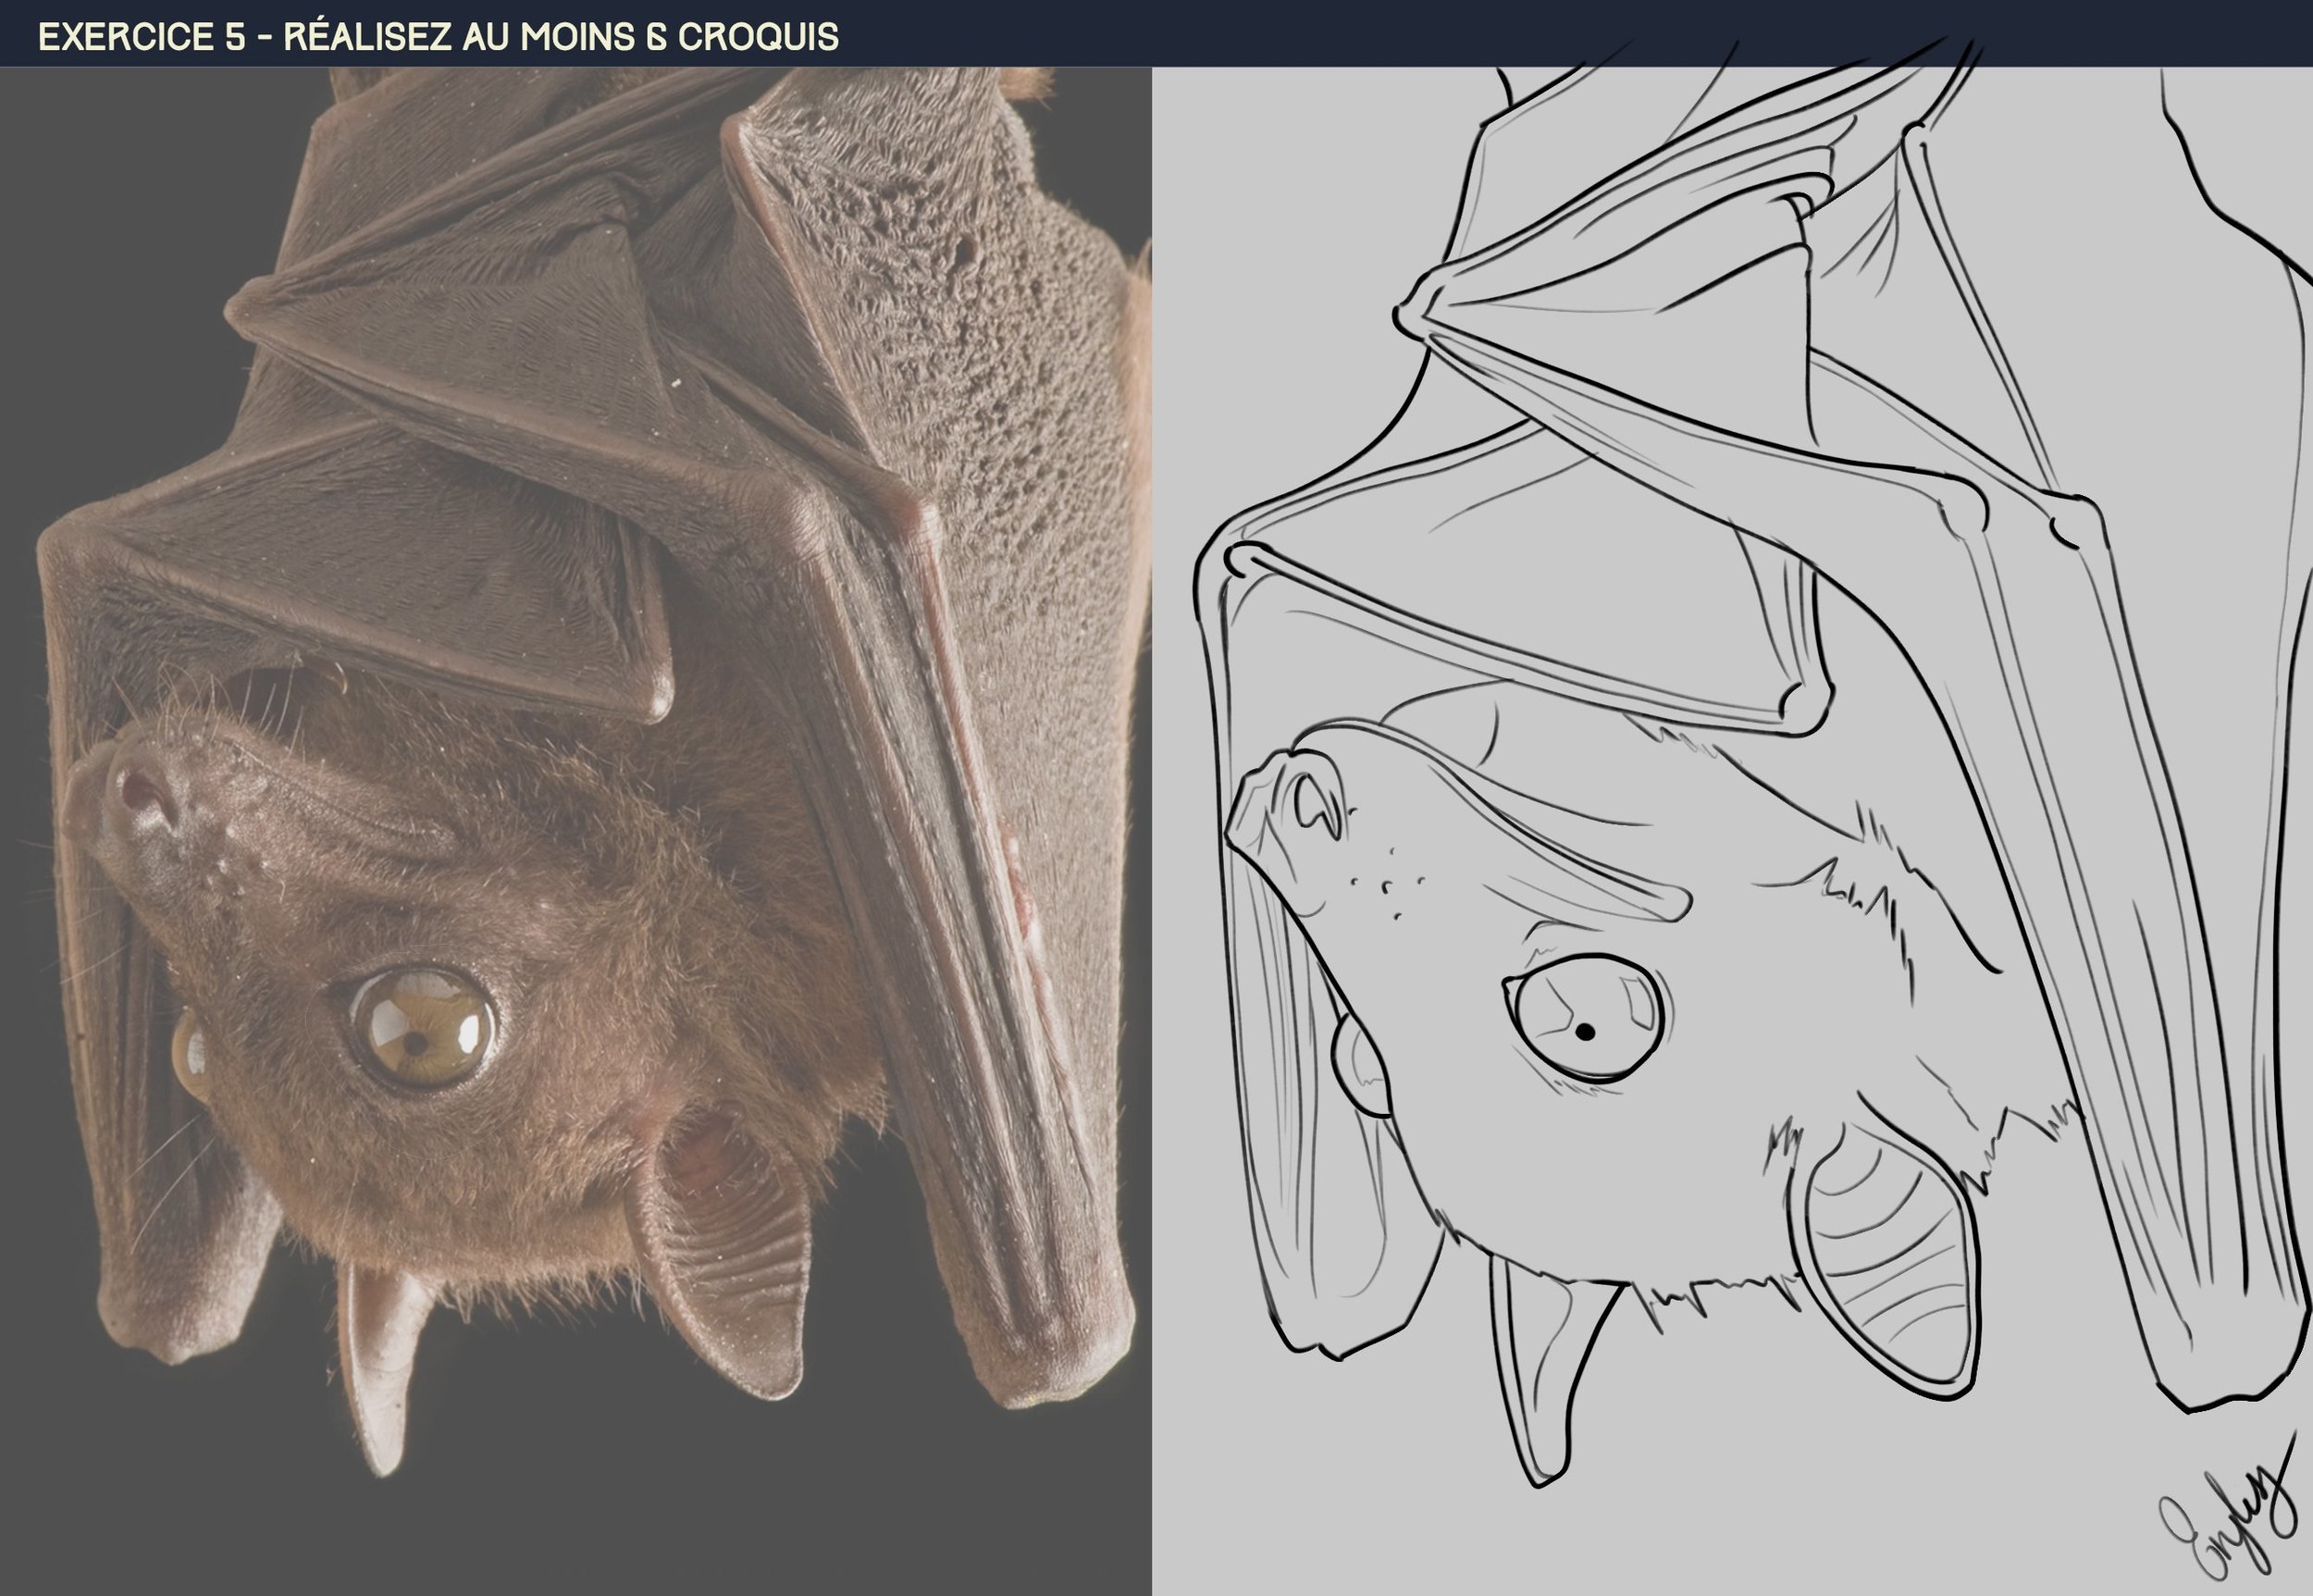Click the word 'CROQUIS' in the header
This screenshot has width=2313, height=1596.
pos(758,36)
